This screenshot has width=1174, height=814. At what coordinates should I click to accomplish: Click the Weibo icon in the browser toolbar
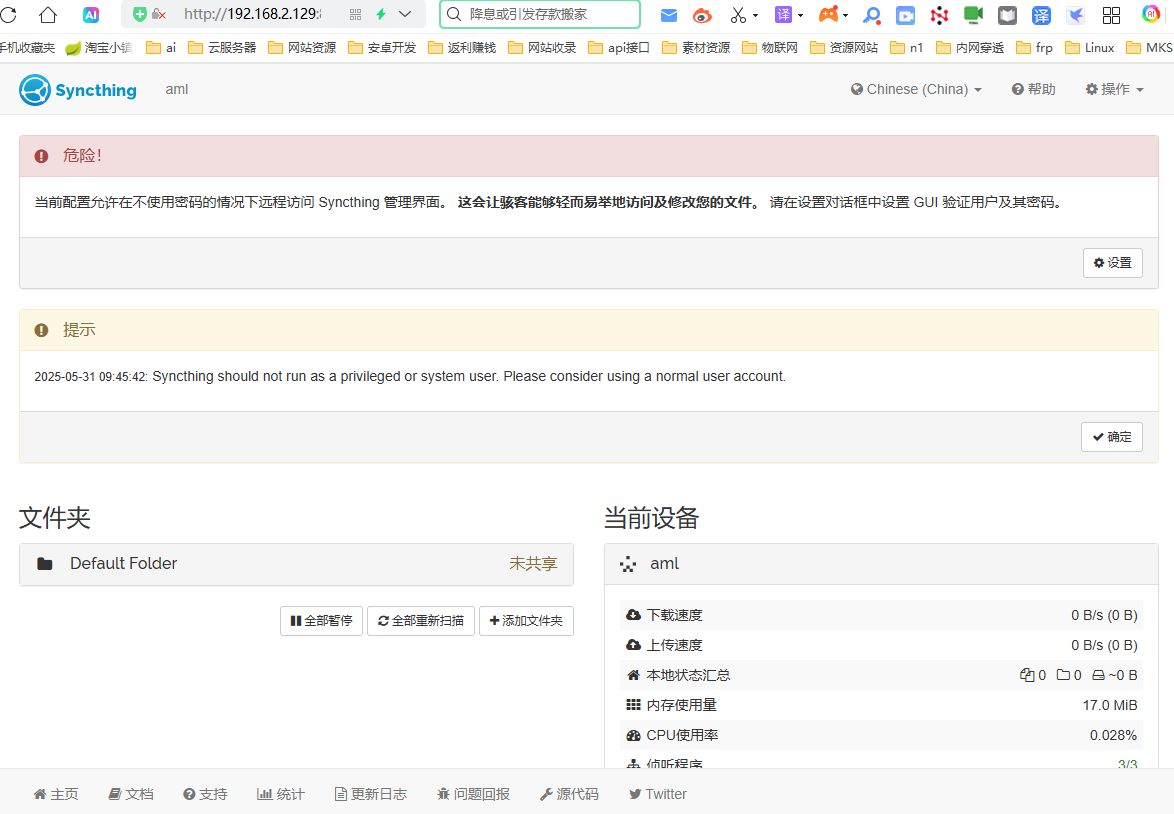[702, 15]
